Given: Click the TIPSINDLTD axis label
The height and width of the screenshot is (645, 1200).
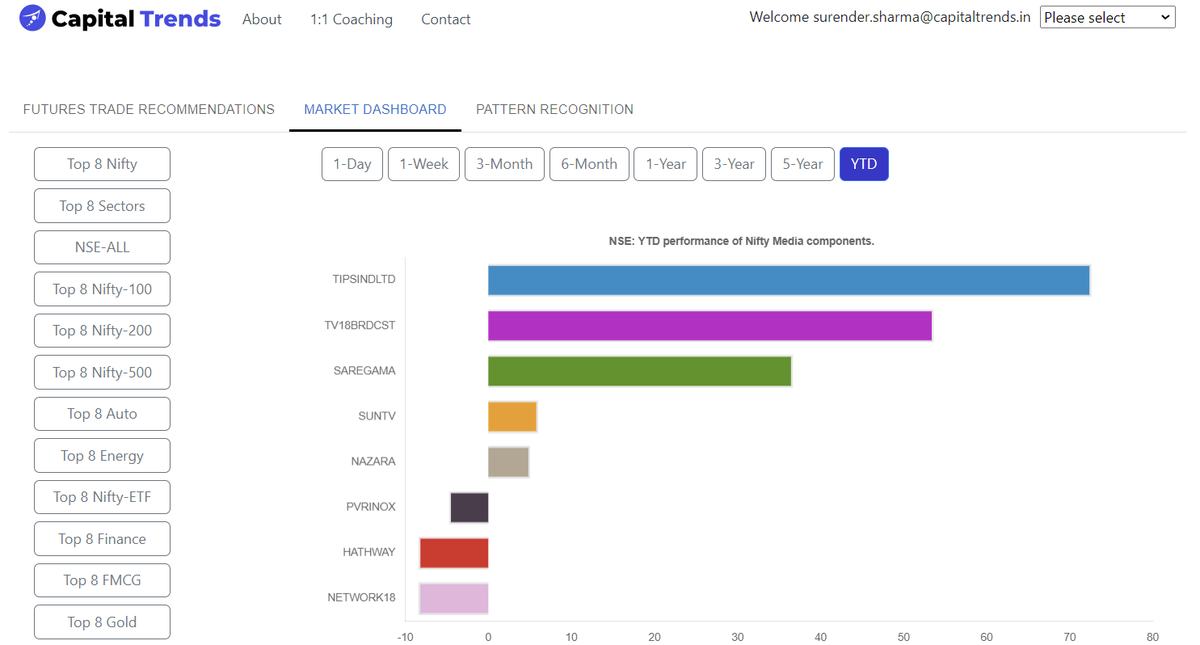Looking at the screenshot, I should (x=364, y=280).
